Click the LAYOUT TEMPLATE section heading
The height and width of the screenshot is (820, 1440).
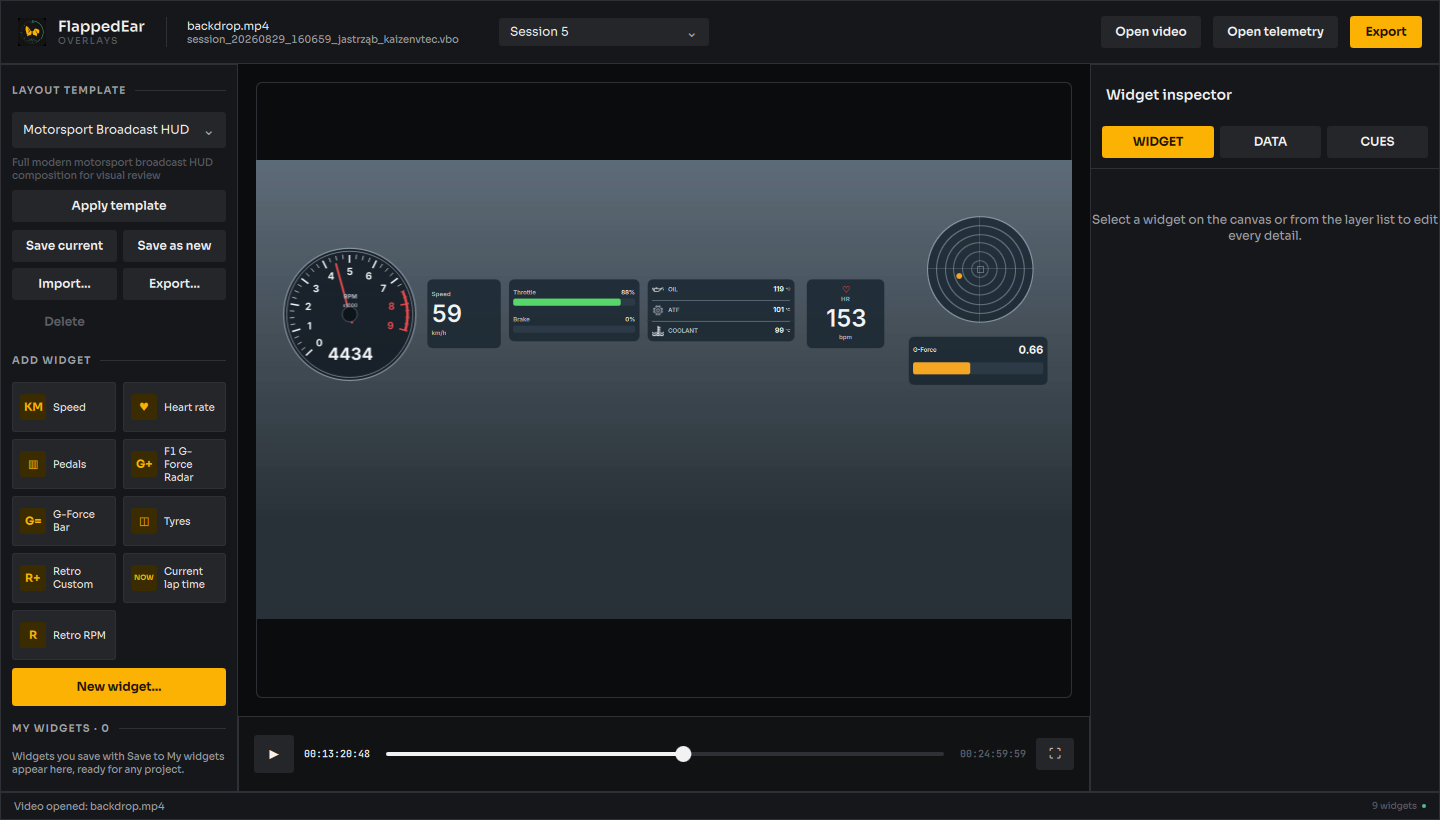(69, 90)
